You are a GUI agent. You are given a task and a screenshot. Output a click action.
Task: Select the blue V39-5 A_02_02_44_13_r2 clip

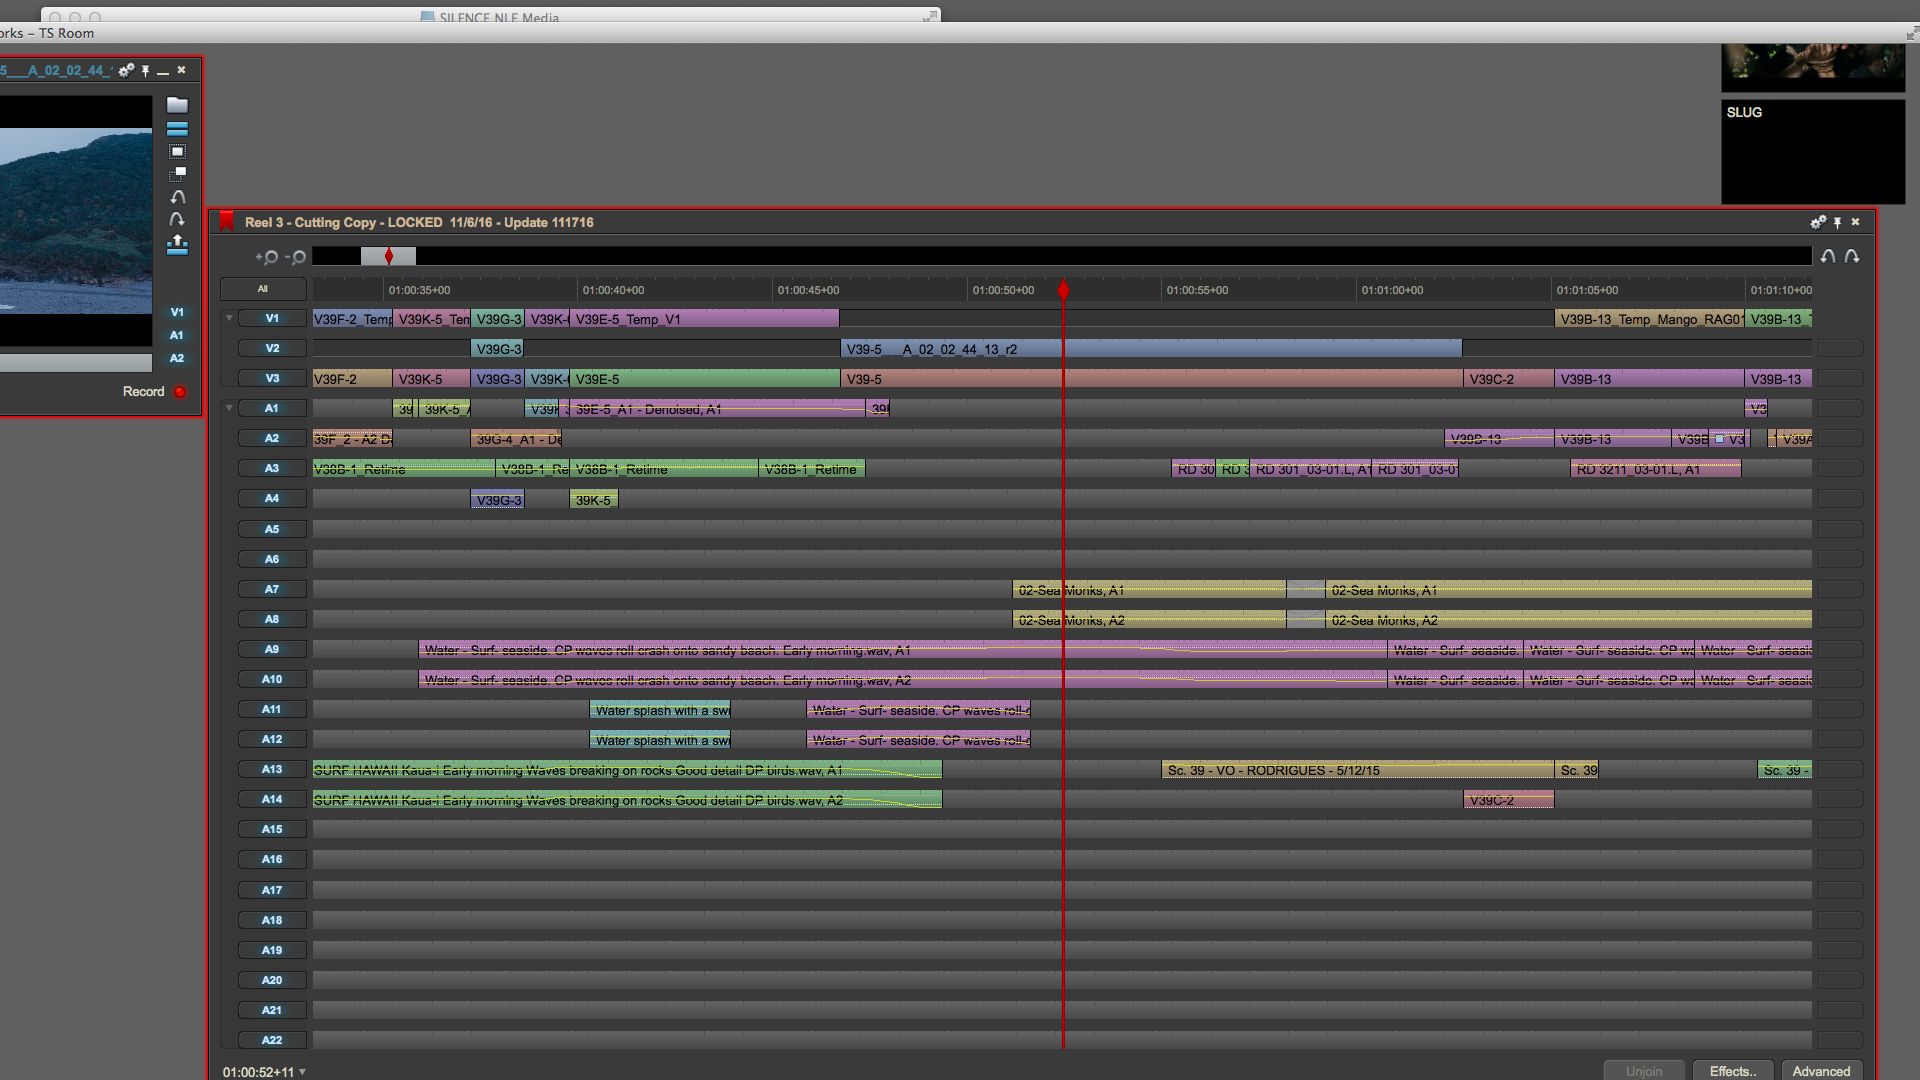click(x=1151, y=349)
